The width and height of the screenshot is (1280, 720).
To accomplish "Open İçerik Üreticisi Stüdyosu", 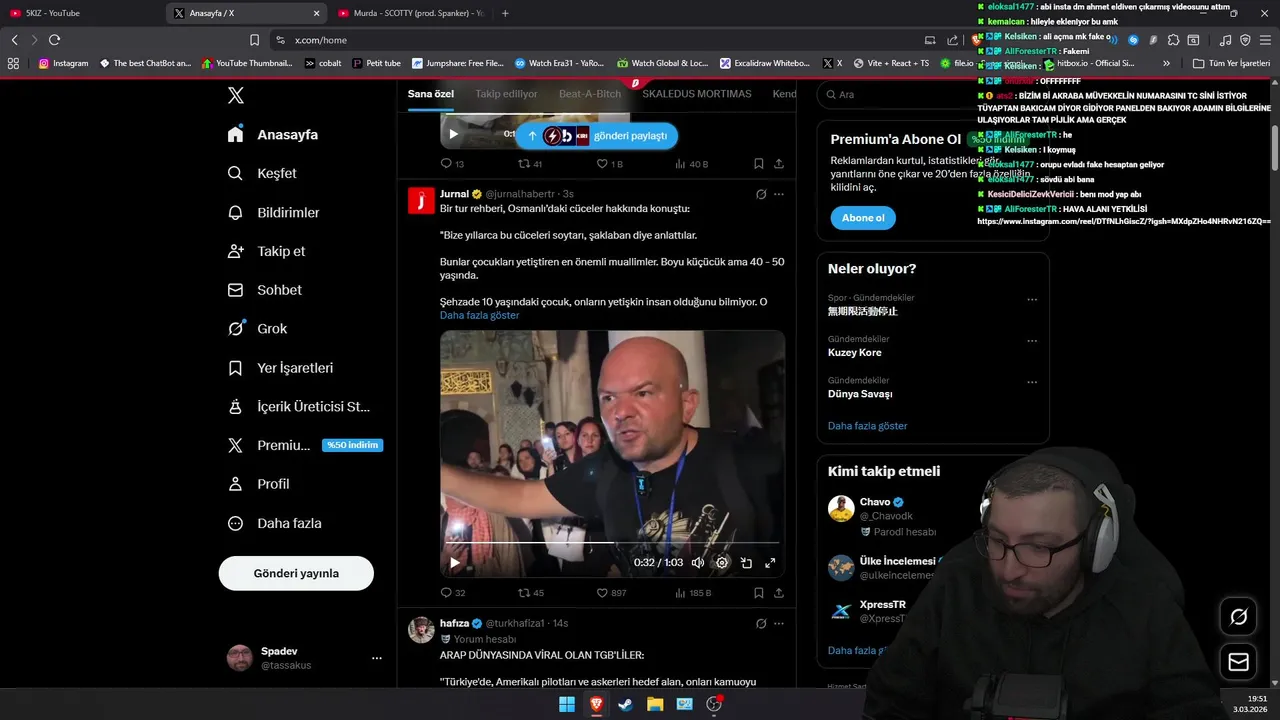I will pos(299,406).
